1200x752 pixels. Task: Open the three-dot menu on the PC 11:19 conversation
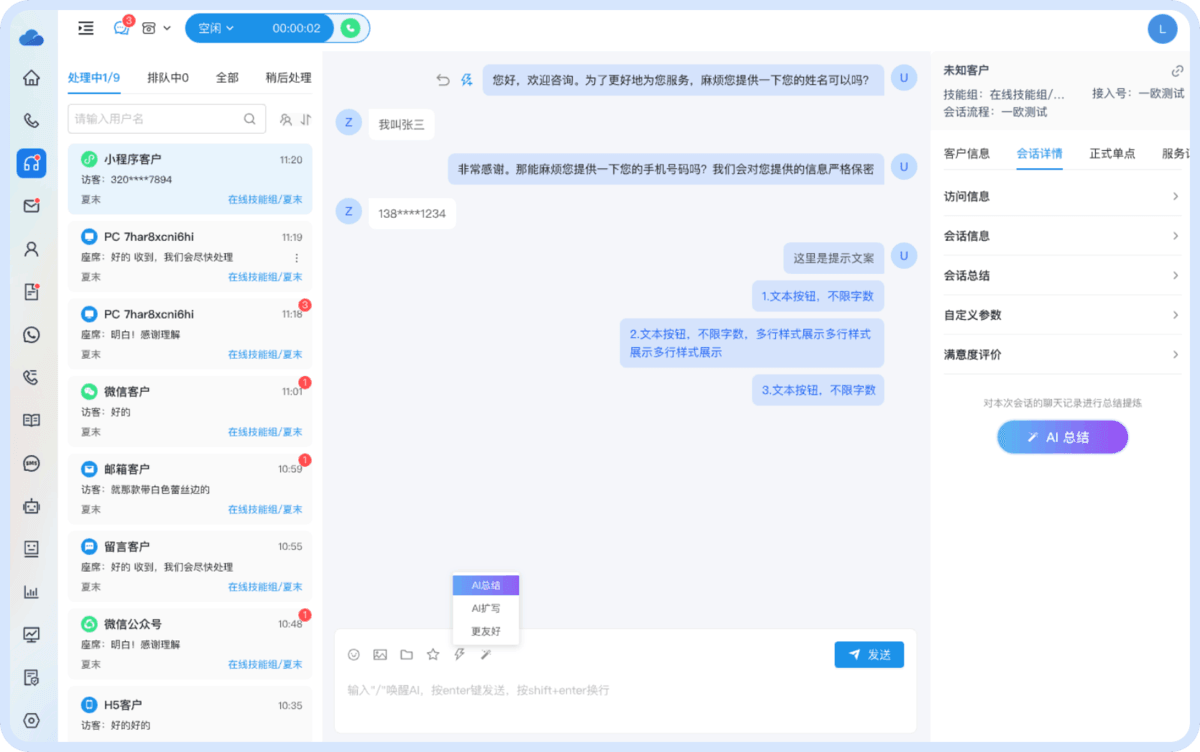tap(296, 258)
